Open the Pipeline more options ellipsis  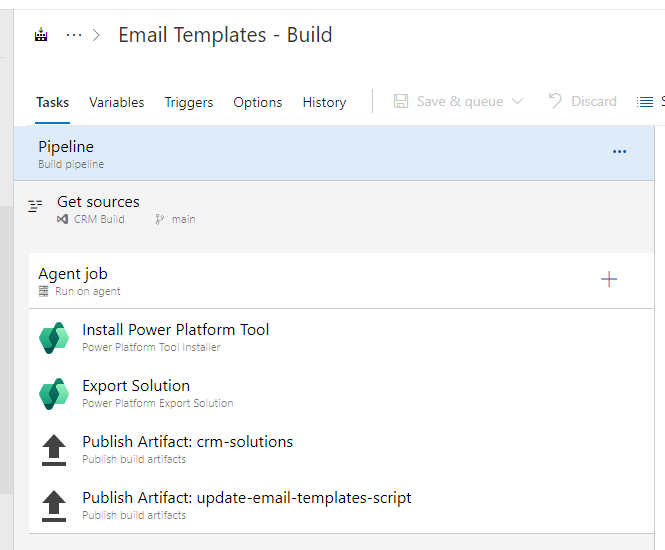pyautogui.click(x=619, y=152)
